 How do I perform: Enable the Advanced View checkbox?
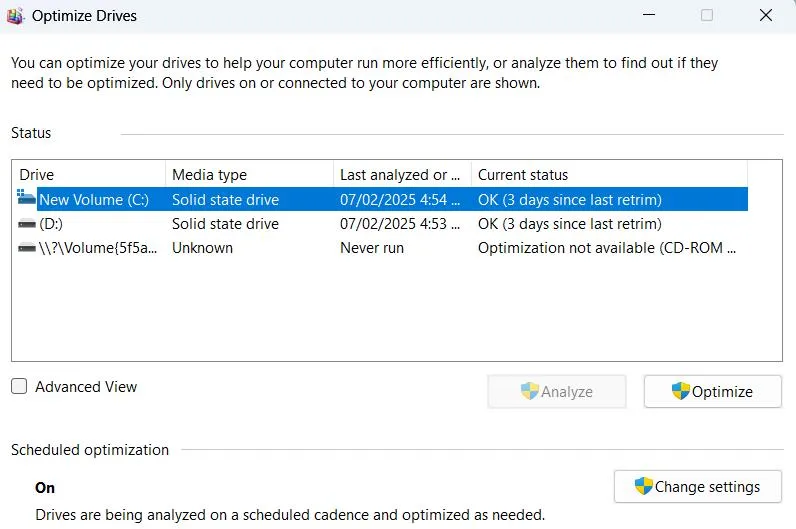coord(19,386)
